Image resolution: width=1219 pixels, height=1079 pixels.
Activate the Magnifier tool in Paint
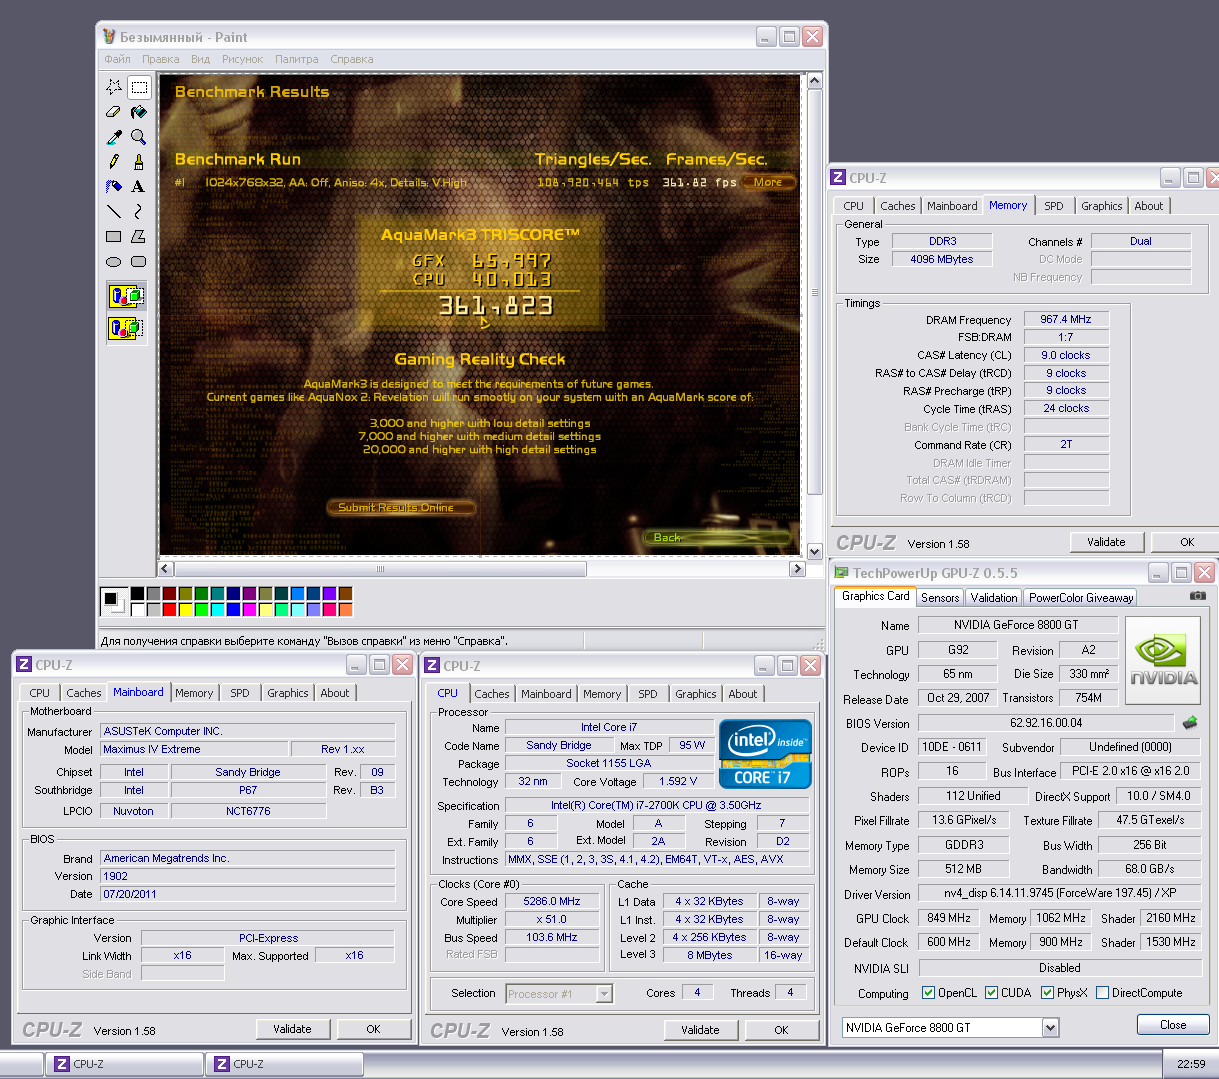click(x=139, y=137)
